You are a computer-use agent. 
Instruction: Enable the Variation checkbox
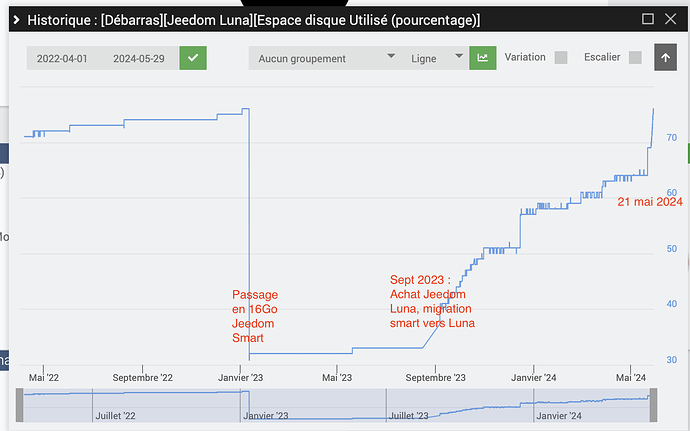tap(561, 58)
